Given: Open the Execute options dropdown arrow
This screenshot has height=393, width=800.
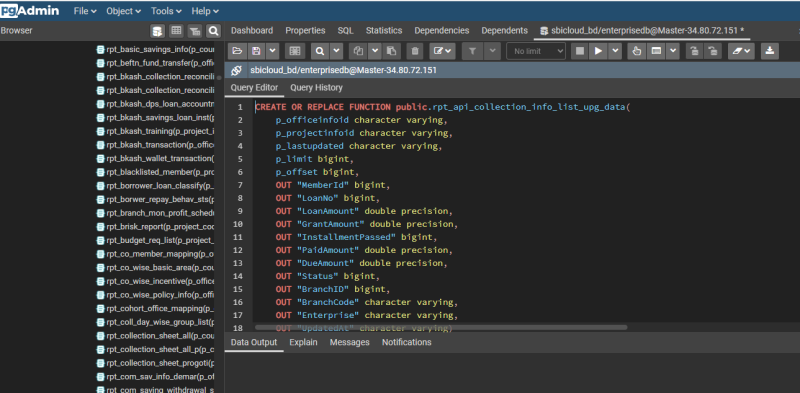Looking at the screenshot, I should click(x=615, y=51).
